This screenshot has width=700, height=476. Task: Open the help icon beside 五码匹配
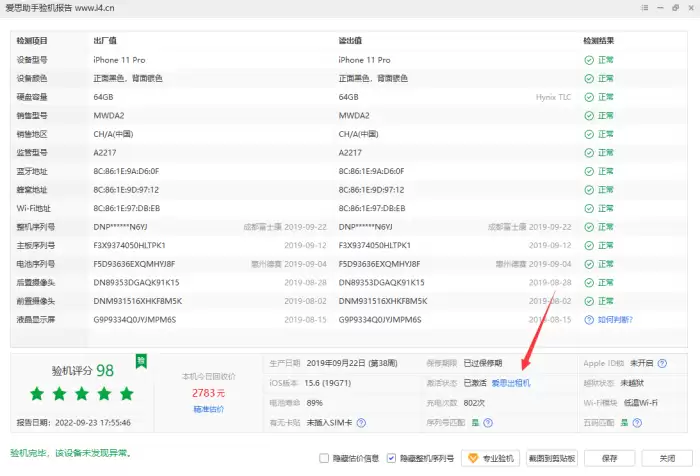tap(637, 422)
